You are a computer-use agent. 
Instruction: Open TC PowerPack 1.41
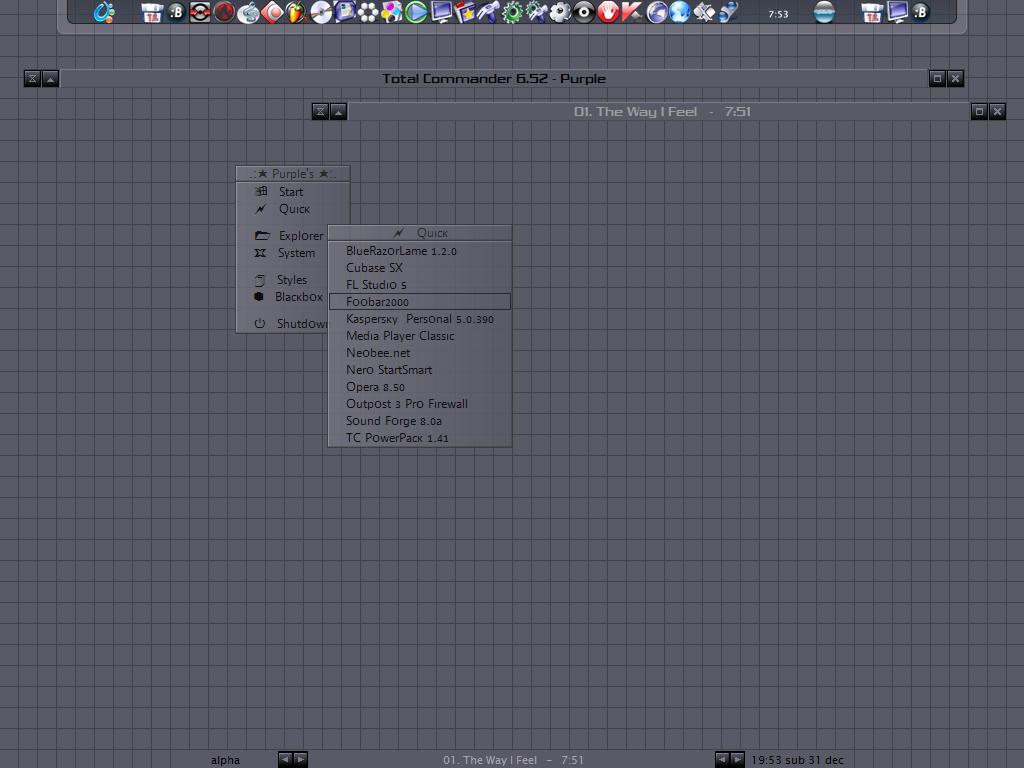click(x=420, y=438)
